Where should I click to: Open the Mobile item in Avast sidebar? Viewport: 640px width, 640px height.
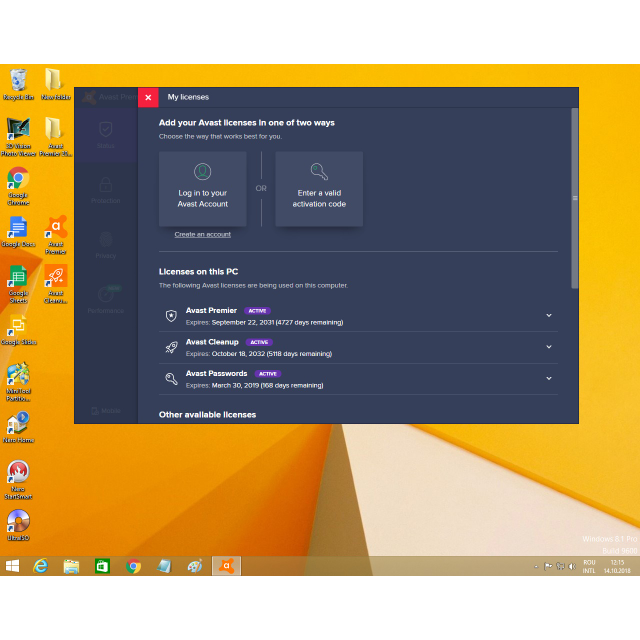(x=106, y=411)
